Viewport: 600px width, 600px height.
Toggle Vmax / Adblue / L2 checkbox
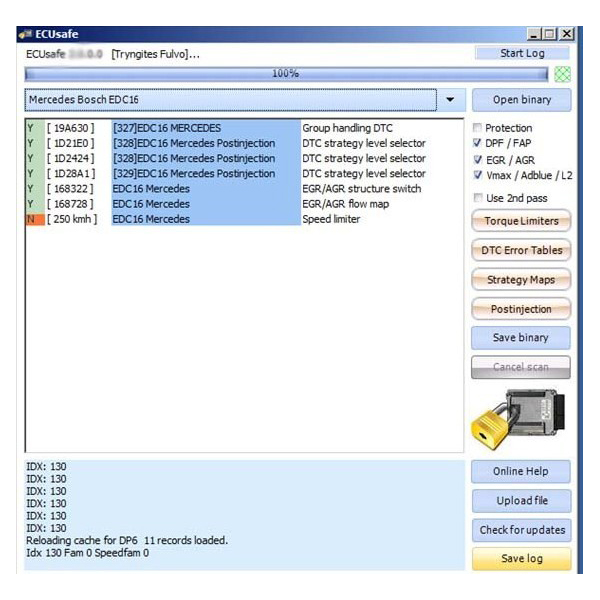(x=477, y=175)
